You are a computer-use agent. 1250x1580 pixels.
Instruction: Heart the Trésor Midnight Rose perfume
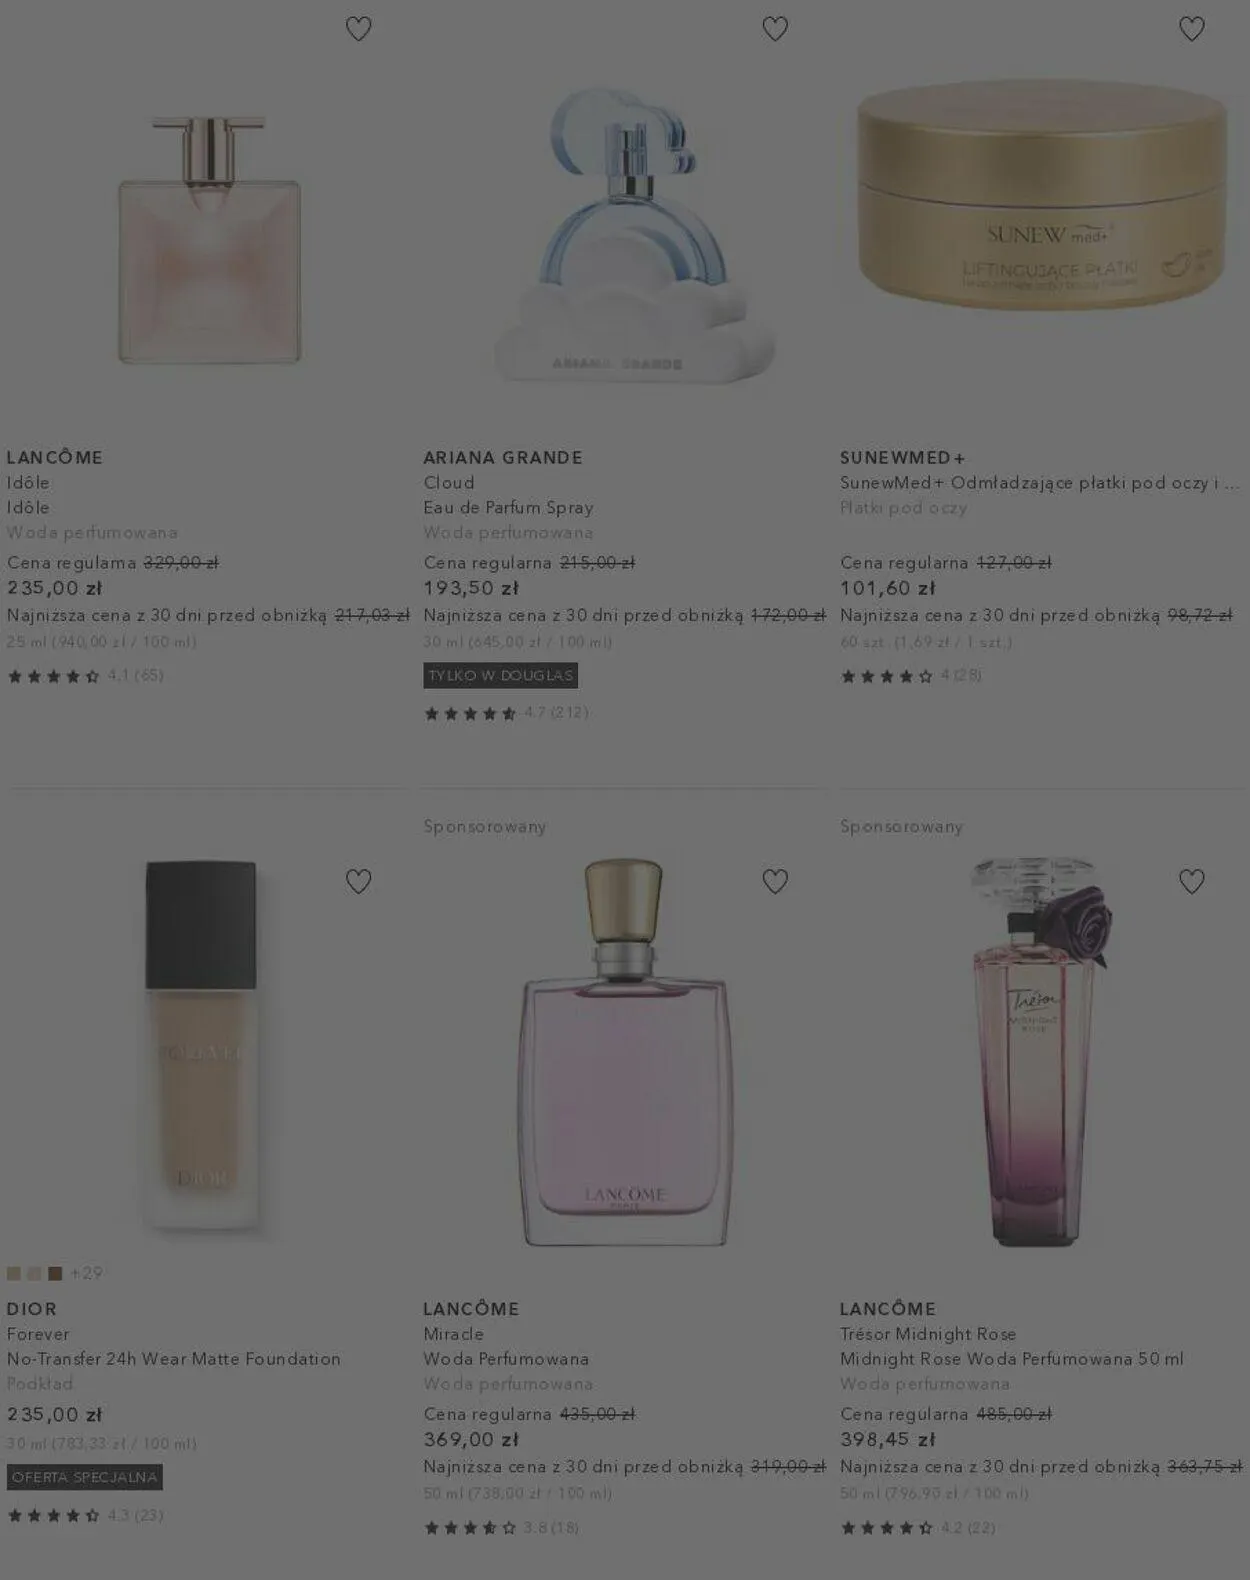click(1191, 881)
